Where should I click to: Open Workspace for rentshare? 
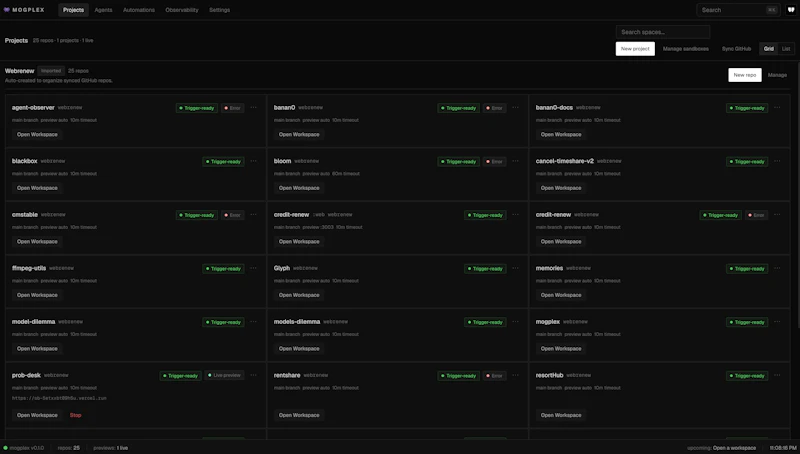click(x=299, y=415)
